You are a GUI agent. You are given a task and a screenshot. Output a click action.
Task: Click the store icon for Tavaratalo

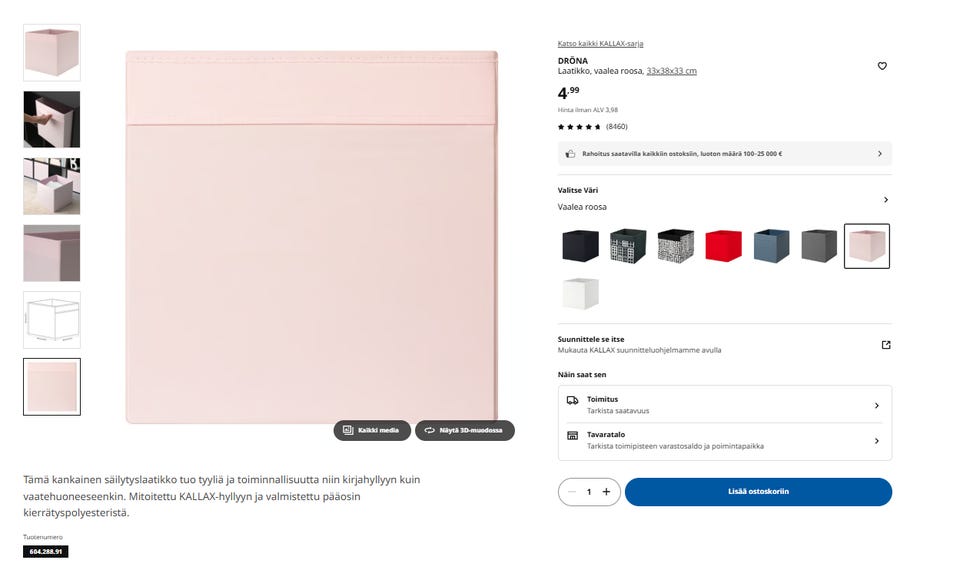click(572, 435)
